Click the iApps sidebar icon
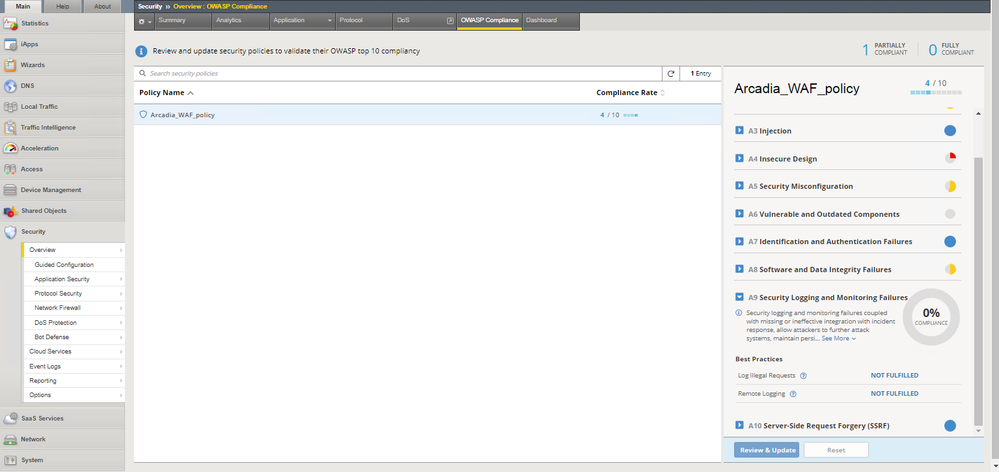Viewport: 999px width, 472px height. 10,45
